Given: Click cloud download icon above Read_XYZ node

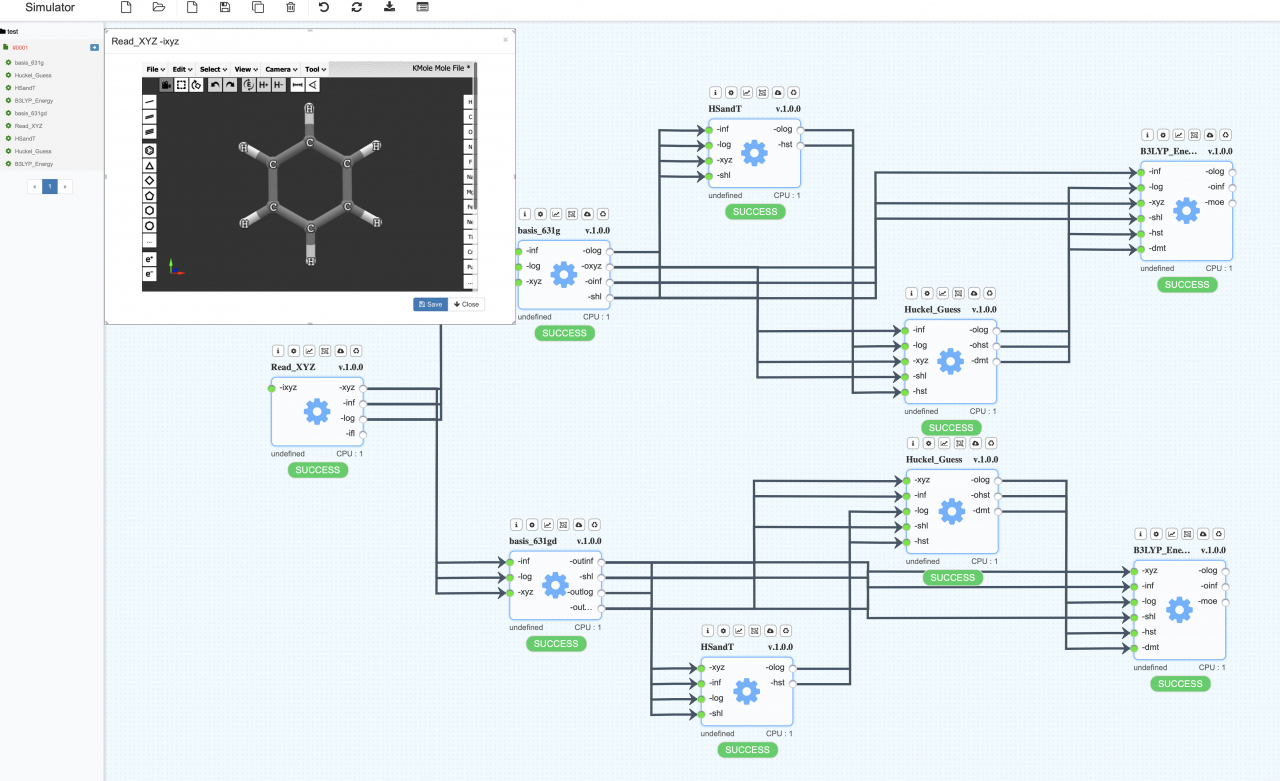Looking at the screenshot, I should pyautogui.click(x=341, y=351).
